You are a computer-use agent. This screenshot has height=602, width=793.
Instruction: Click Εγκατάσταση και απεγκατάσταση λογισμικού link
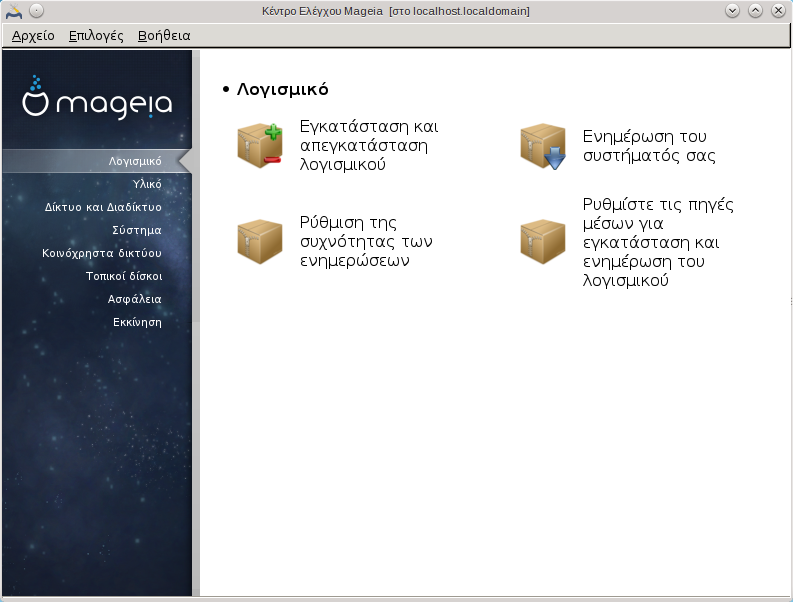[x=369, y=145]
